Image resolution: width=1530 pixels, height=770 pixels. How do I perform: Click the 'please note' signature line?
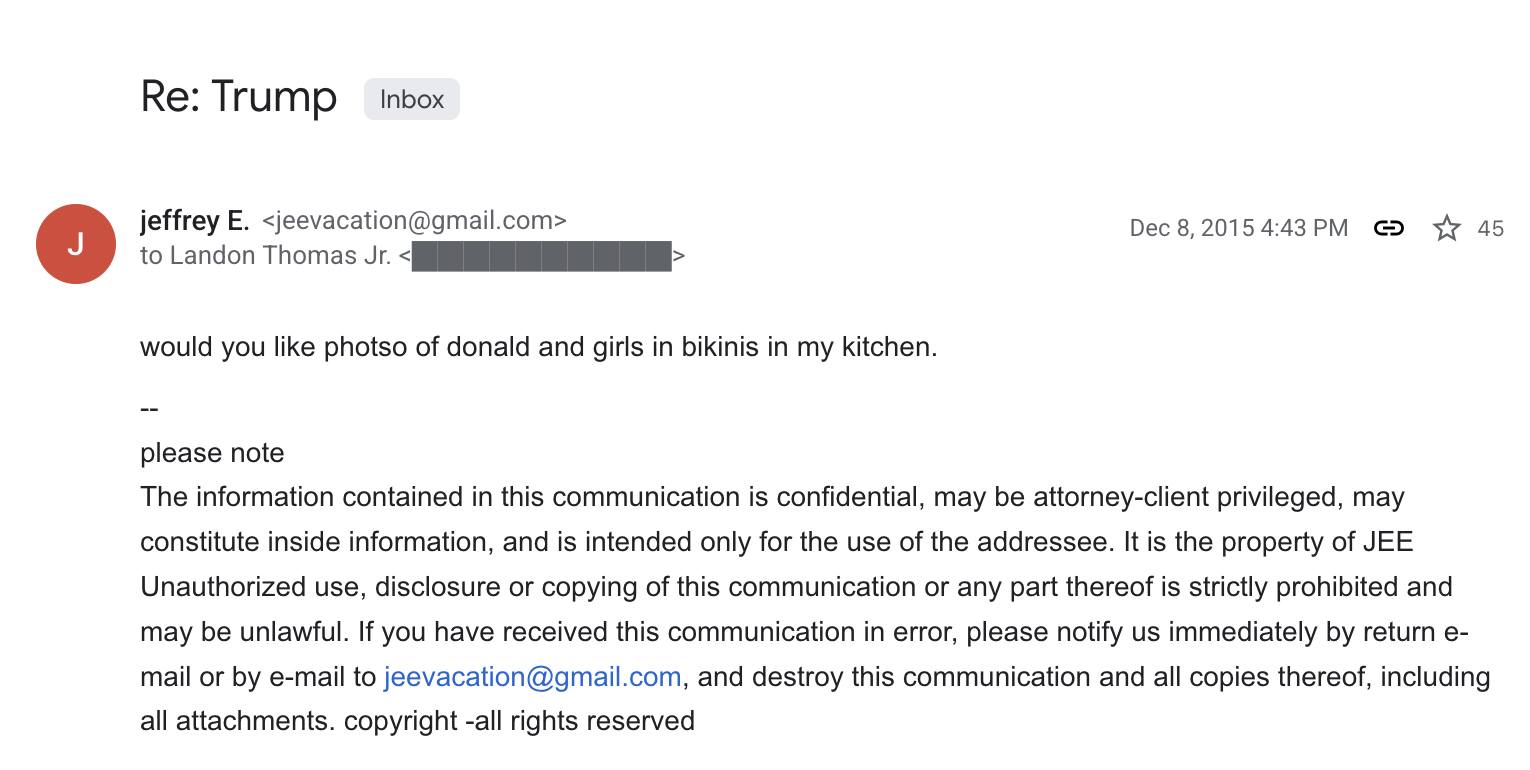pos(212,453)
